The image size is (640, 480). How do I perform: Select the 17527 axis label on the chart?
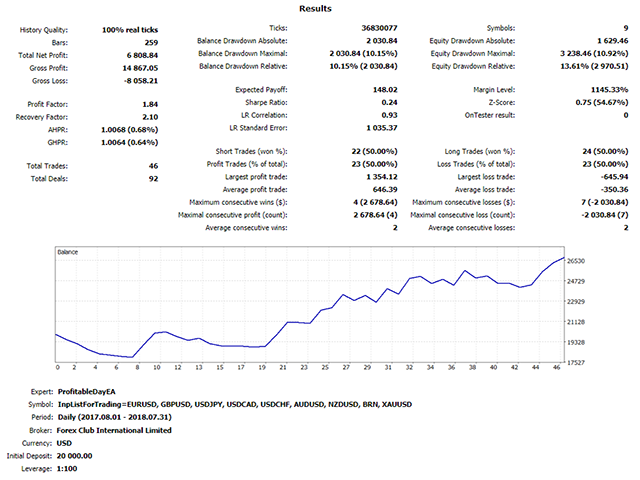coord(576,362)
